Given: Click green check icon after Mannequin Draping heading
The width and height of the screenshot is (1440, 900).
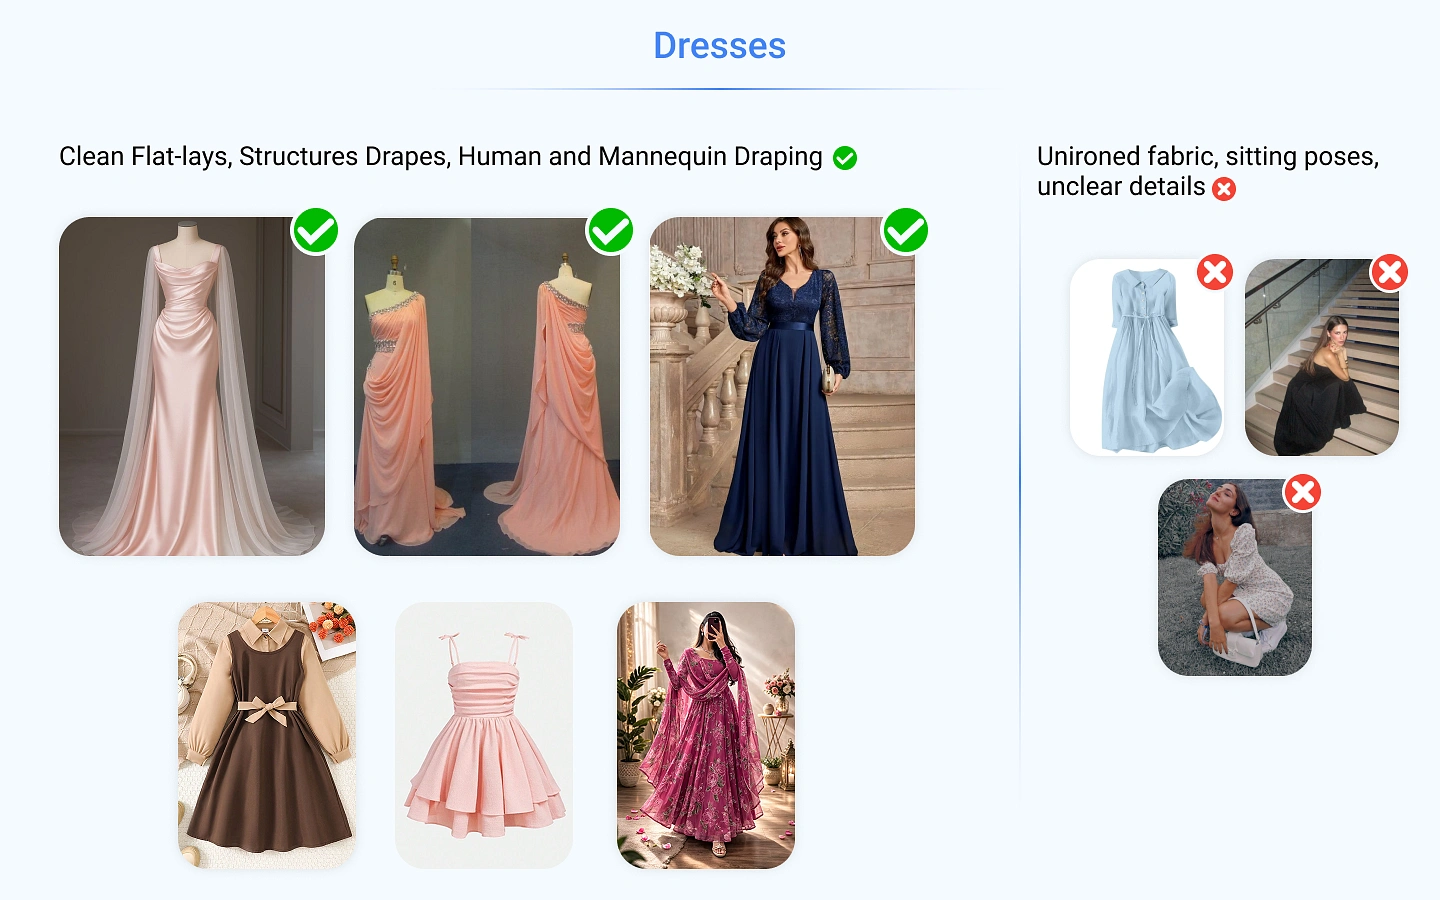Looking at the screenshot, I should 845,158.
